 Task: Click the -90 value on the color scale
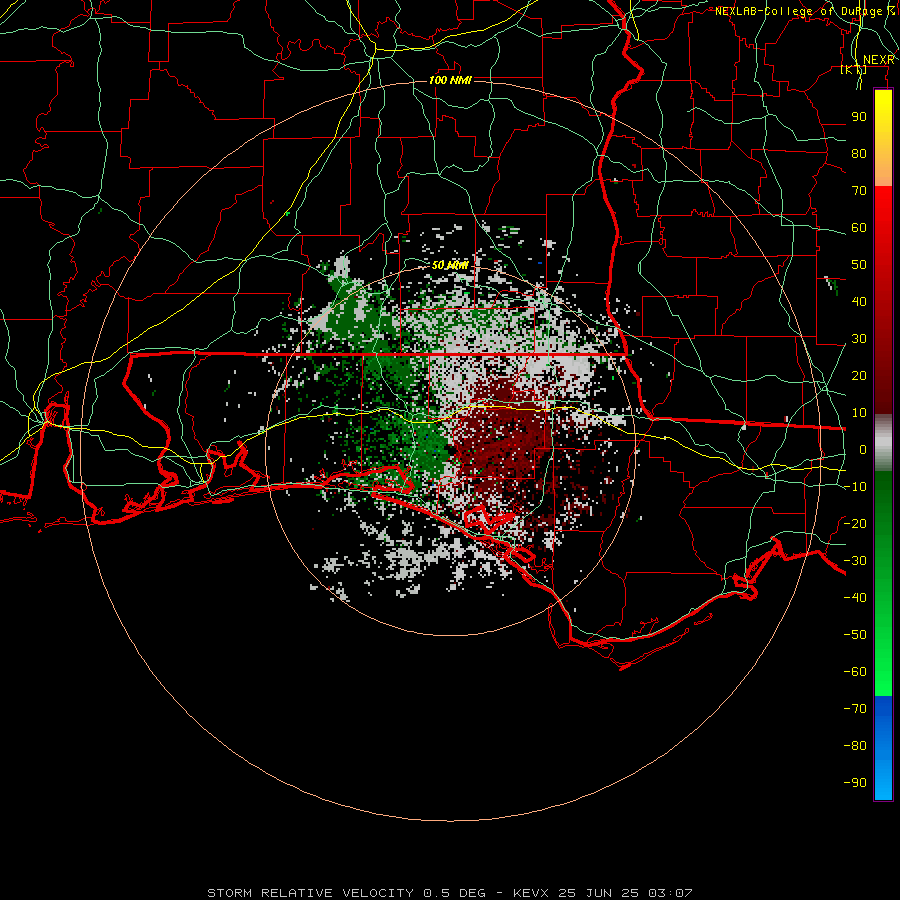click(855, 783)
